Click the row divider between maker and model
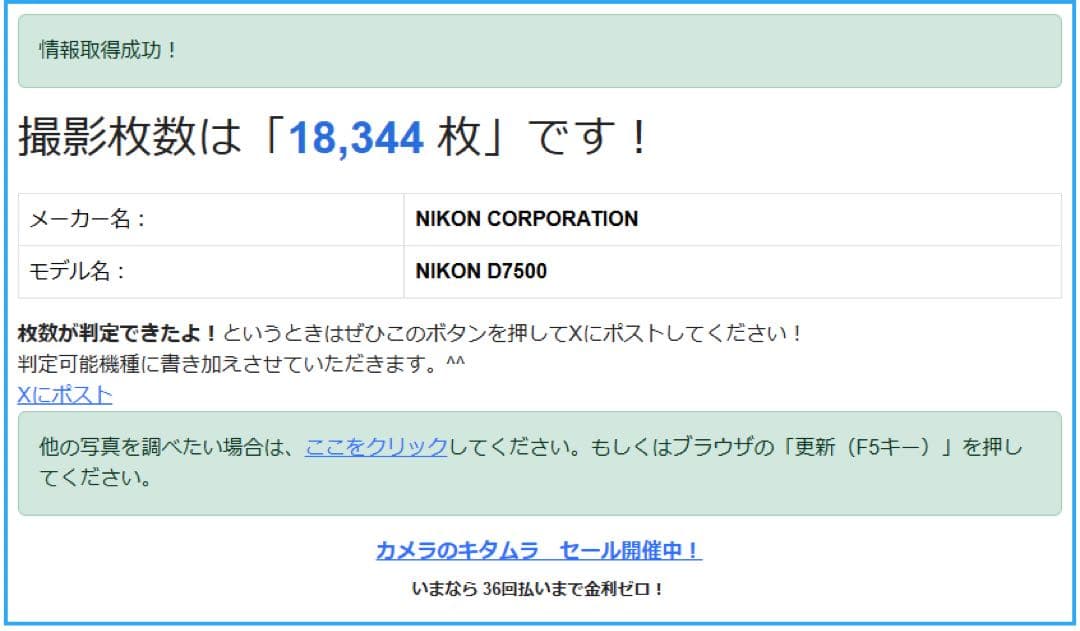 click(540, 245)
